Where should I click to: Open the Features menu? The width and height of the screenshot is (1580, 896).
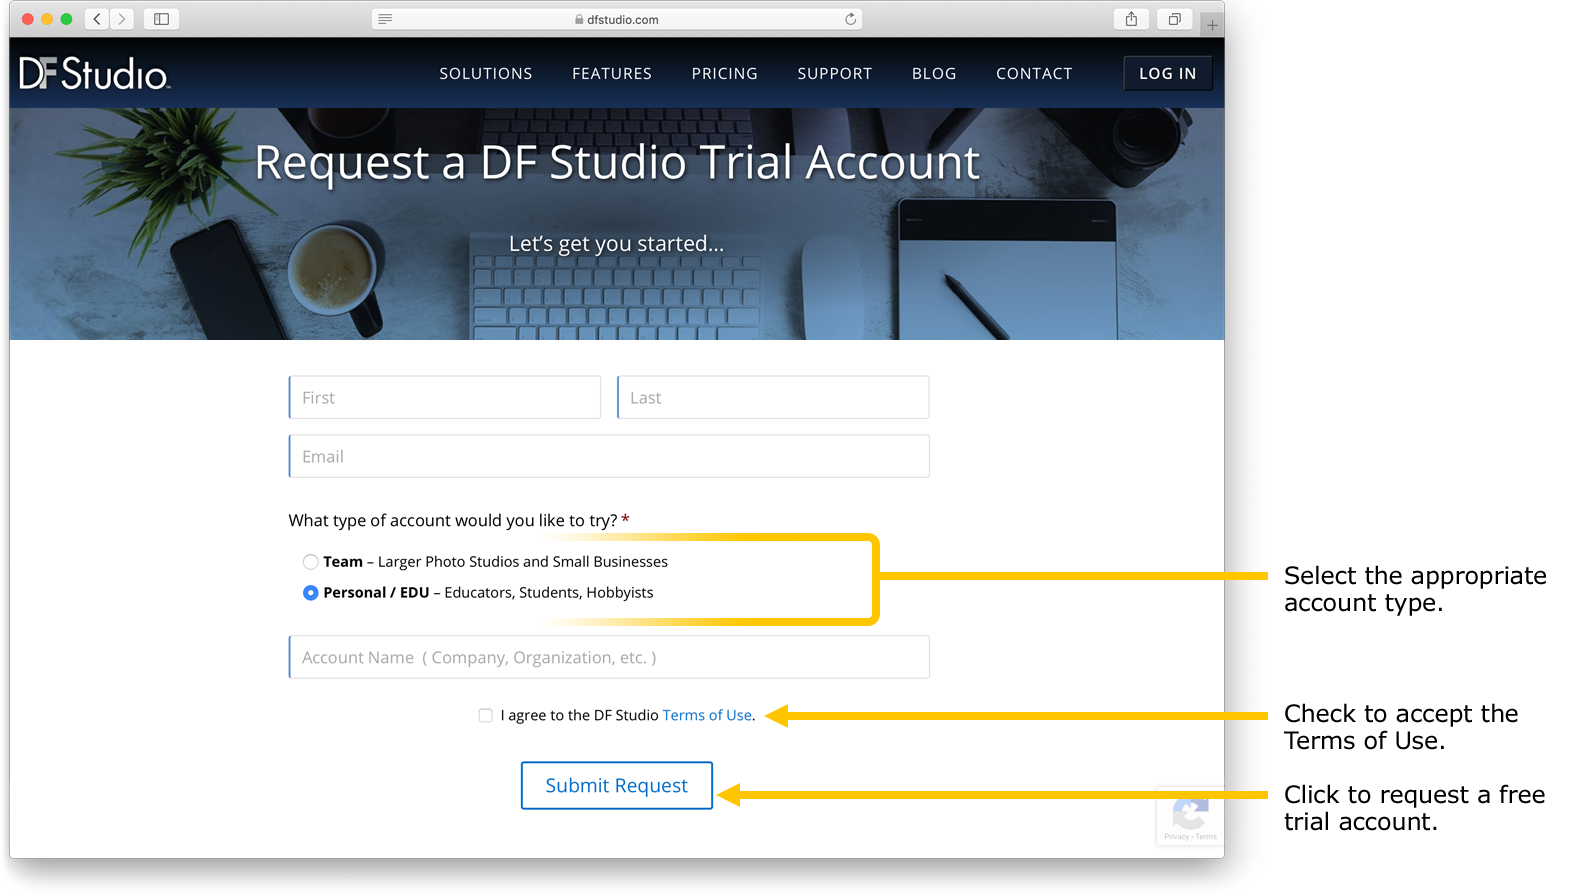612,74
